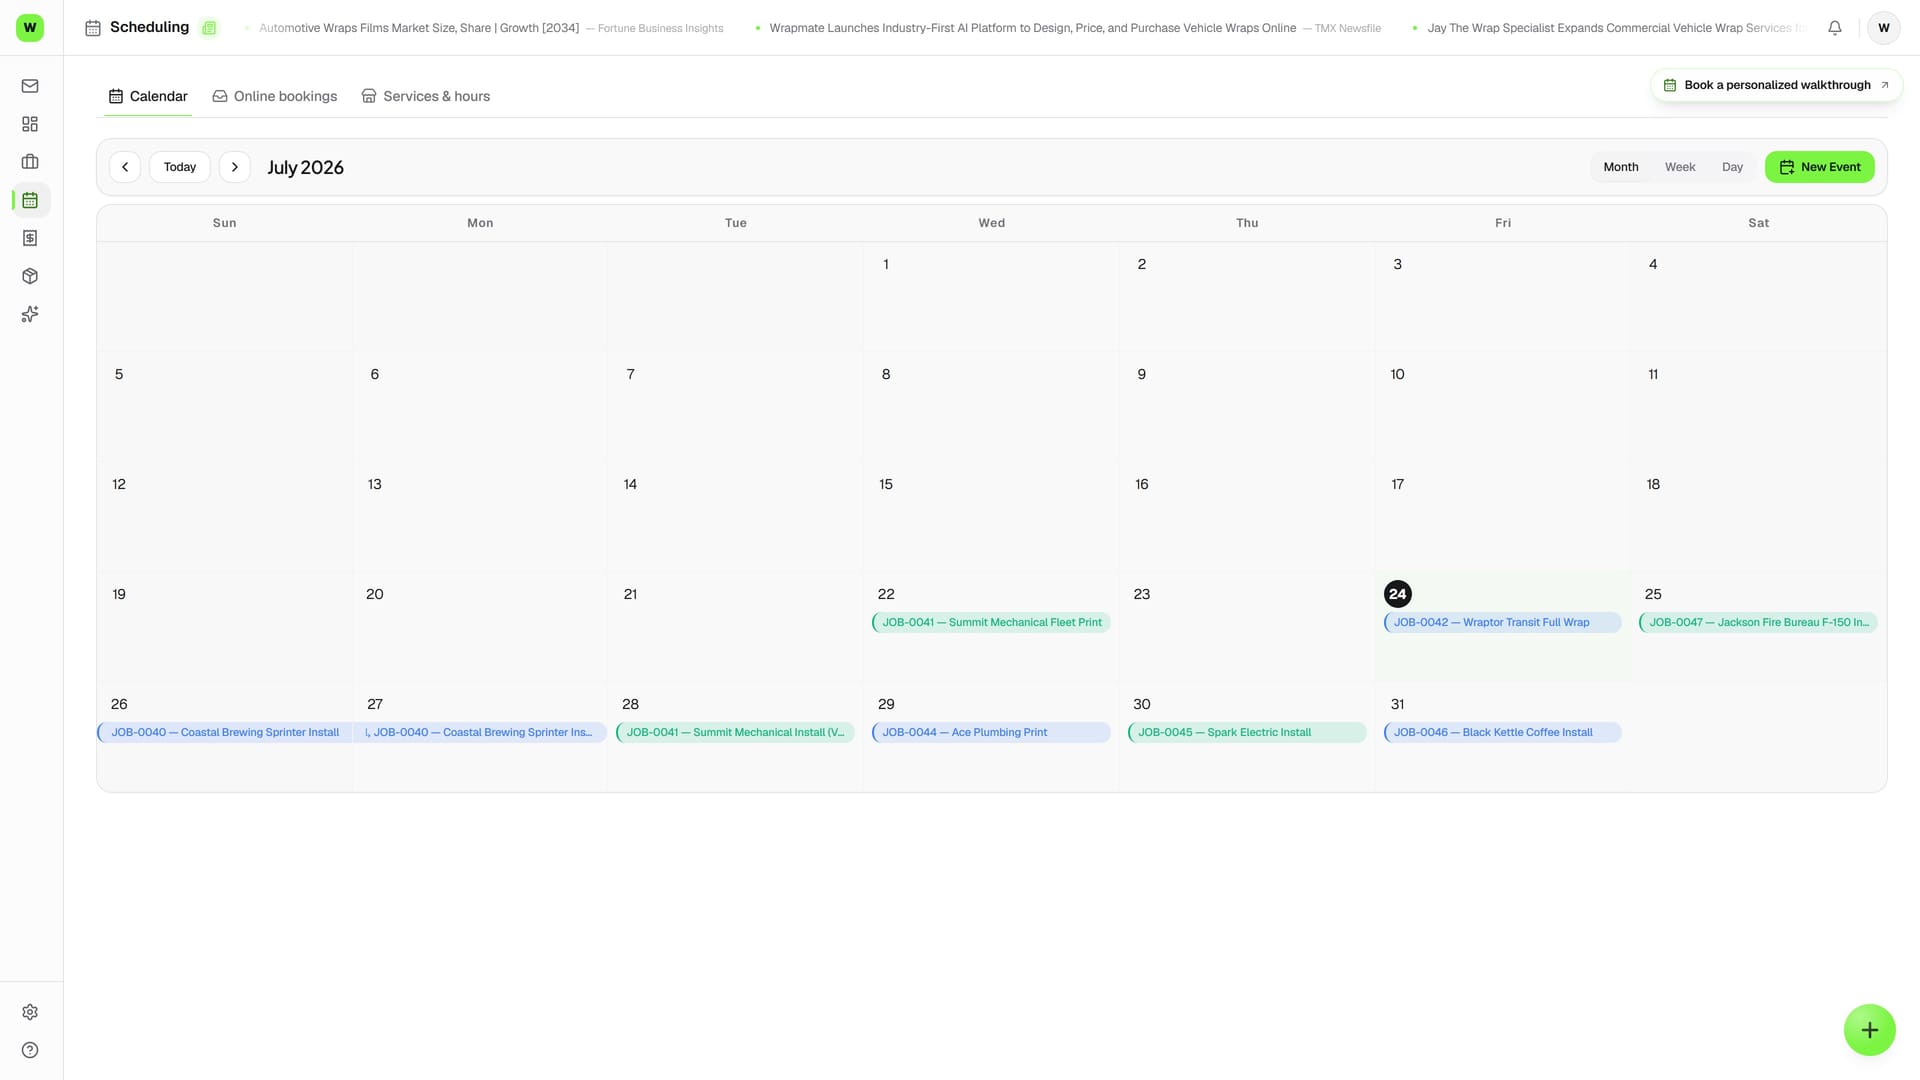Select the scheduling calendar icon in sidebar

pyautogui.click(x=30, y=200)
